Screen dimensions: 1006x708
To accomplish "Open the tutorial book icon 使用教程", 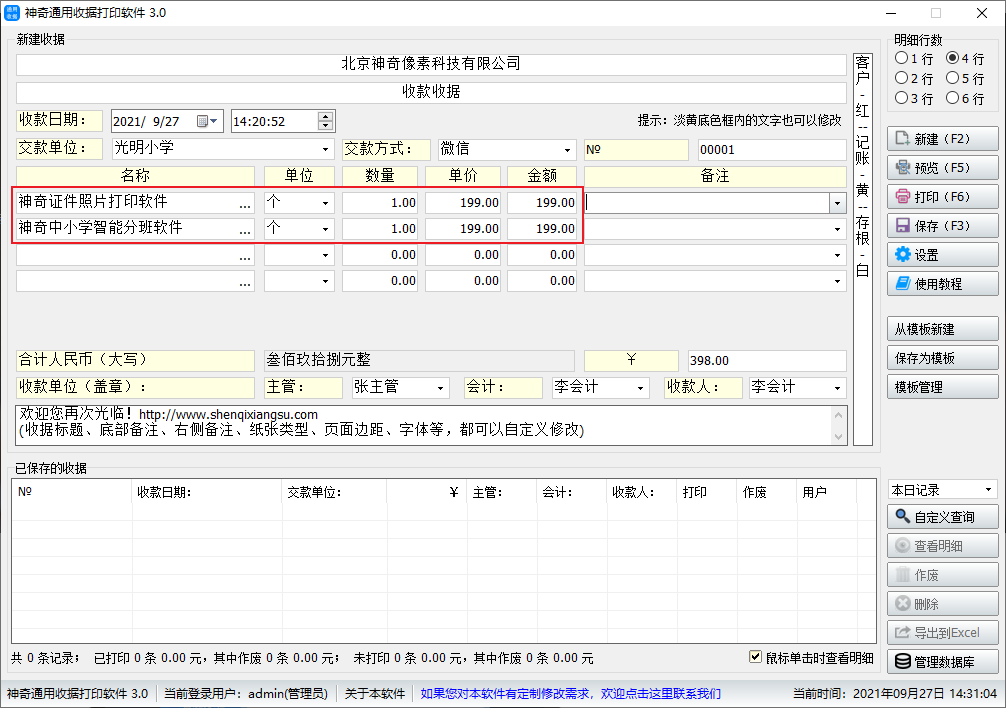I will [903, 283].
